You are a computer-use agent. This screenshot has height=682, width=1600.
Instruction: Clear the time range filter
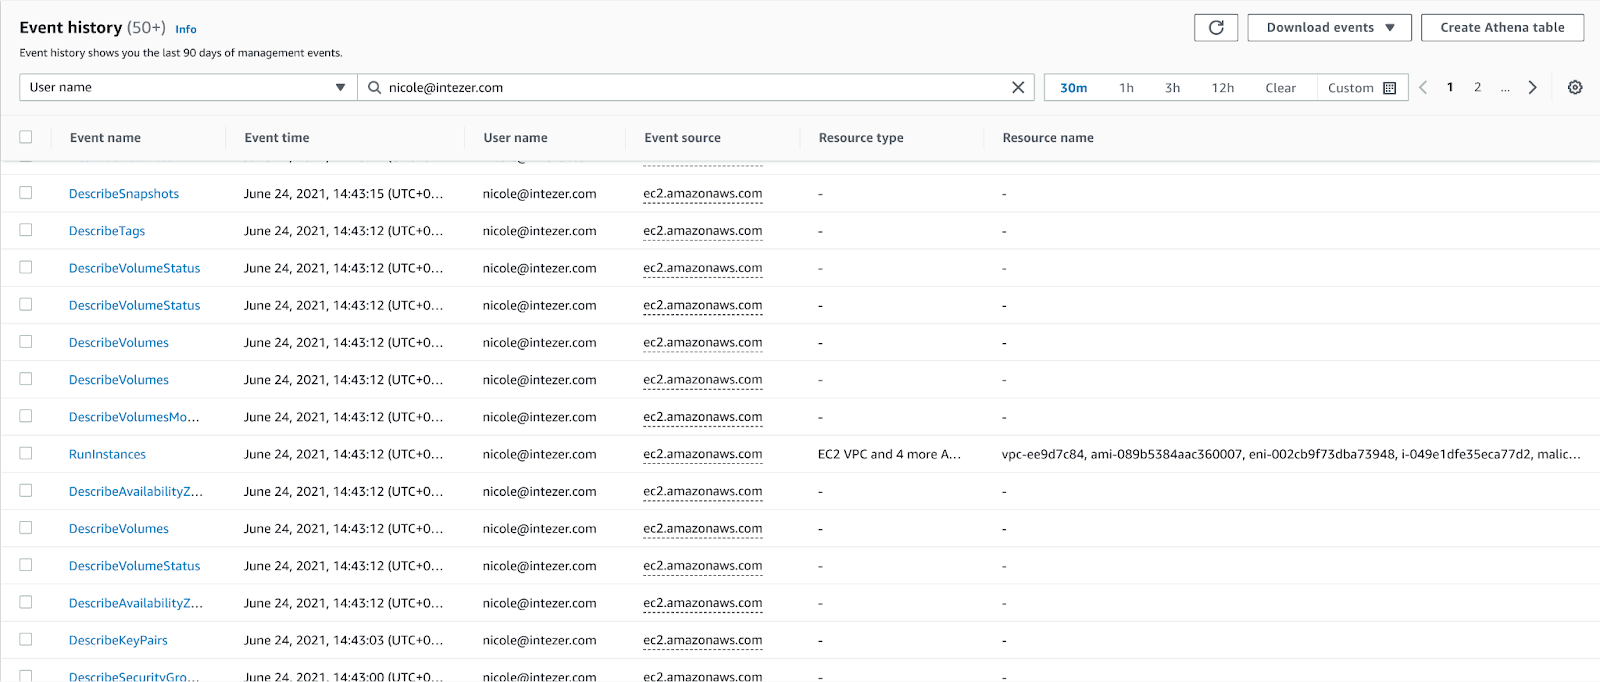[1280, 88]
